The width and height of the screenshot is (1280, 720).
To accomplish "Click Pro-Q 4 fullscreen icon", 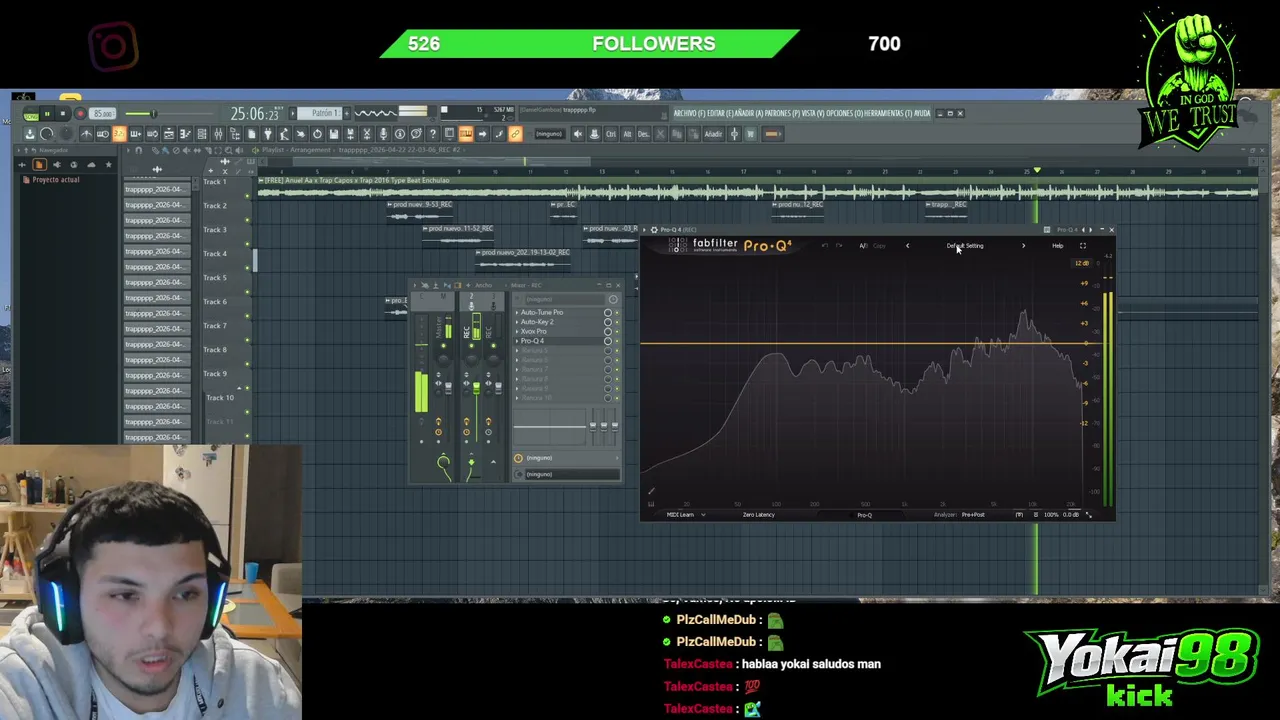I will [1083, 246].
